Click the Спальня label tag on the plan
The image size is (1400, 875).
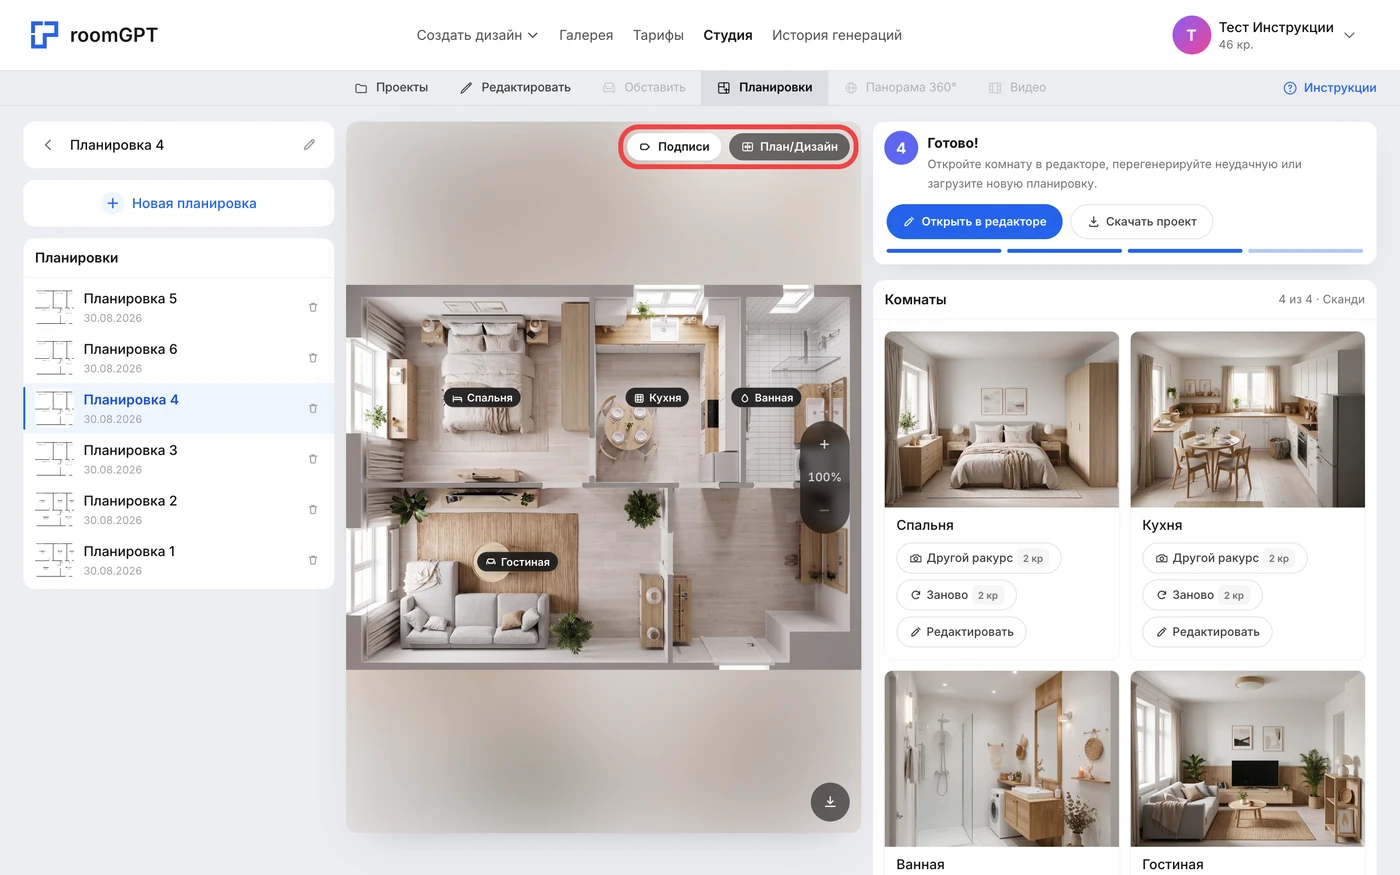[x=482, y=398]
